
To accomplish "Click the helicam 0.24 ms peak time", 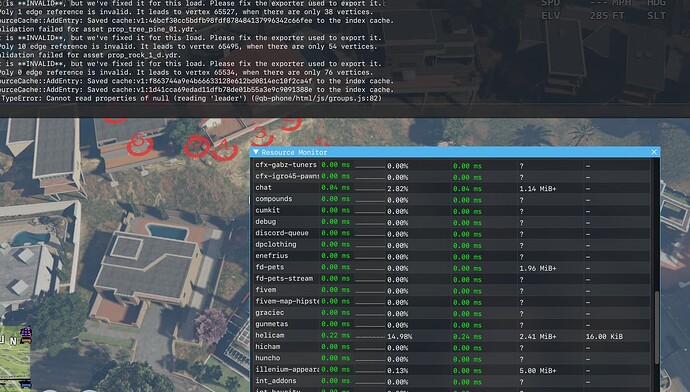I will click(467, 337).
